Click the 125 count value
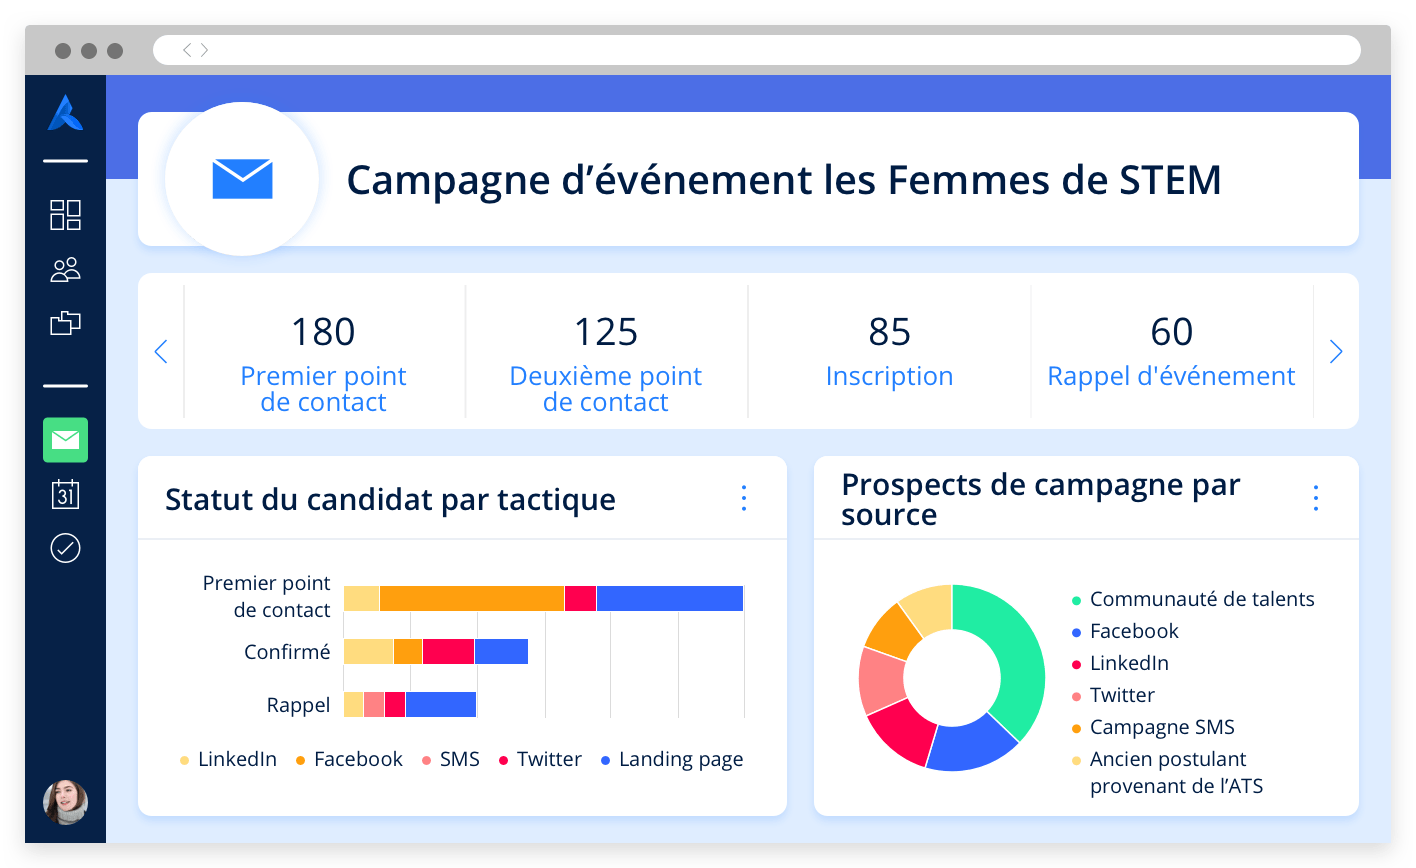The image size is (1416, 868). pyautogui.click(x=605, y=332)
